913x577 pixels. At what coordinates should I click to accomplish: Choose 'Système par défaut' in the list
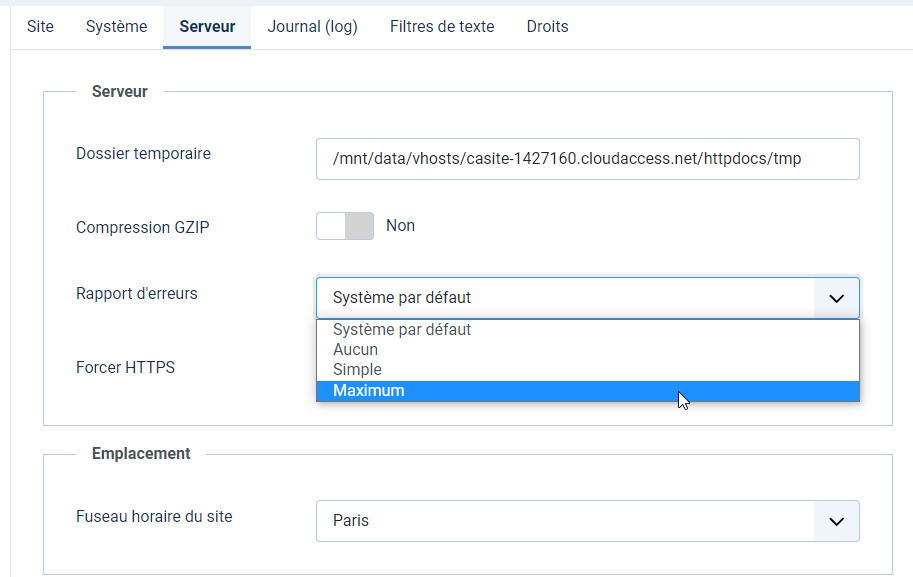(402, 330)
